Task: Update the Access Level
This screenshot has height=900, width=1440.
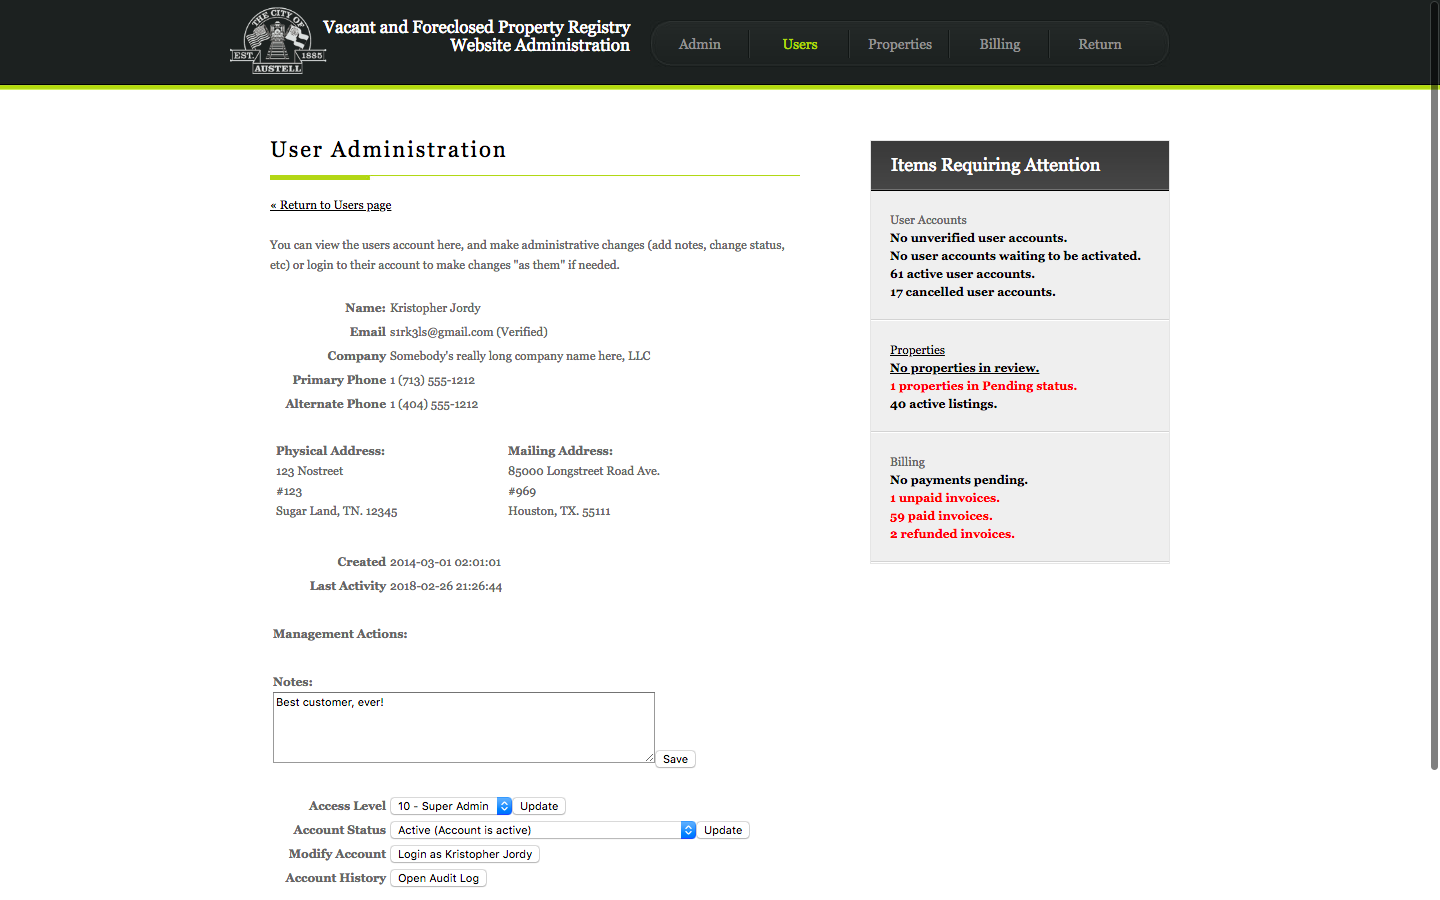Action: coord(539,806)
